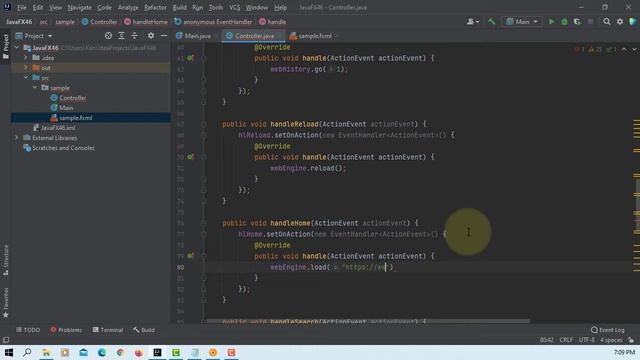Click the override gutter icon on line 61
Image resolution: width=640 pixels, height=360 pixels.
[190, 58]
